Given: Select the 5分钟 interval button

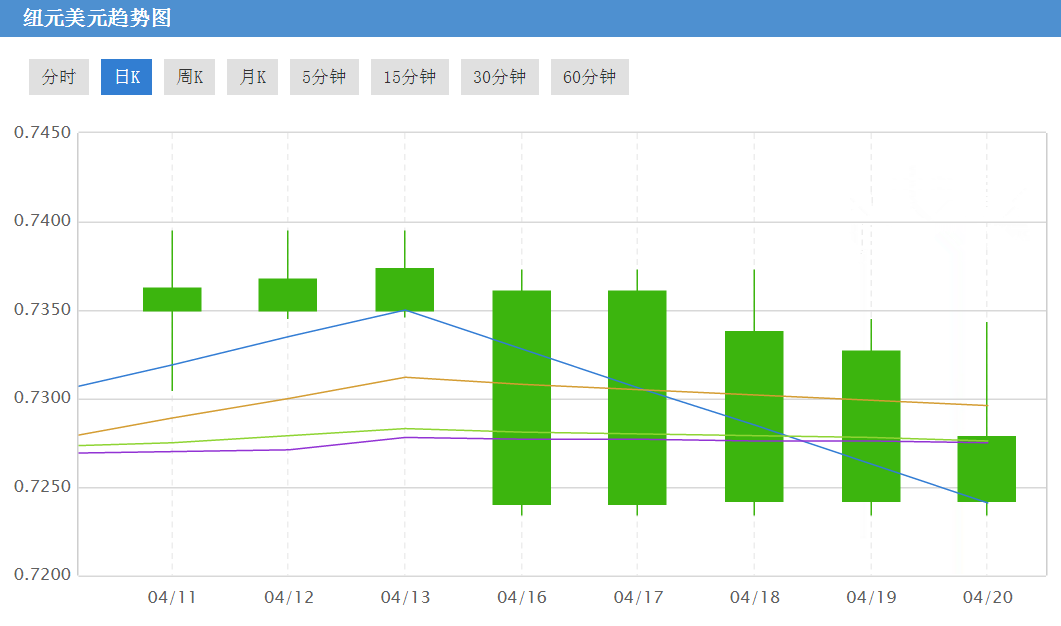Looking at the screenshot, I should (x=324, y=77).
